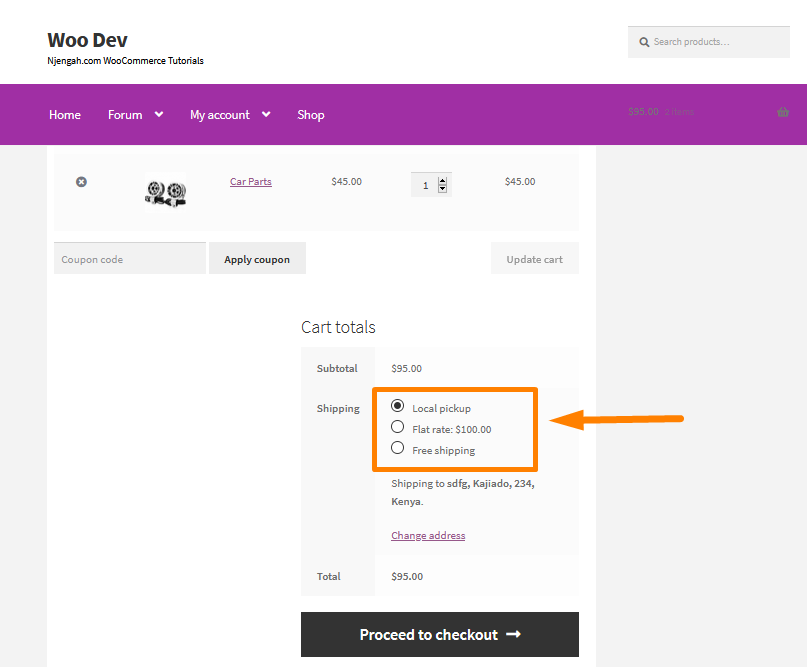Image resolution: width=807 pixels, height=667 pixels.
Task: Proceed to checkout
Action: [x=440, y=635]
